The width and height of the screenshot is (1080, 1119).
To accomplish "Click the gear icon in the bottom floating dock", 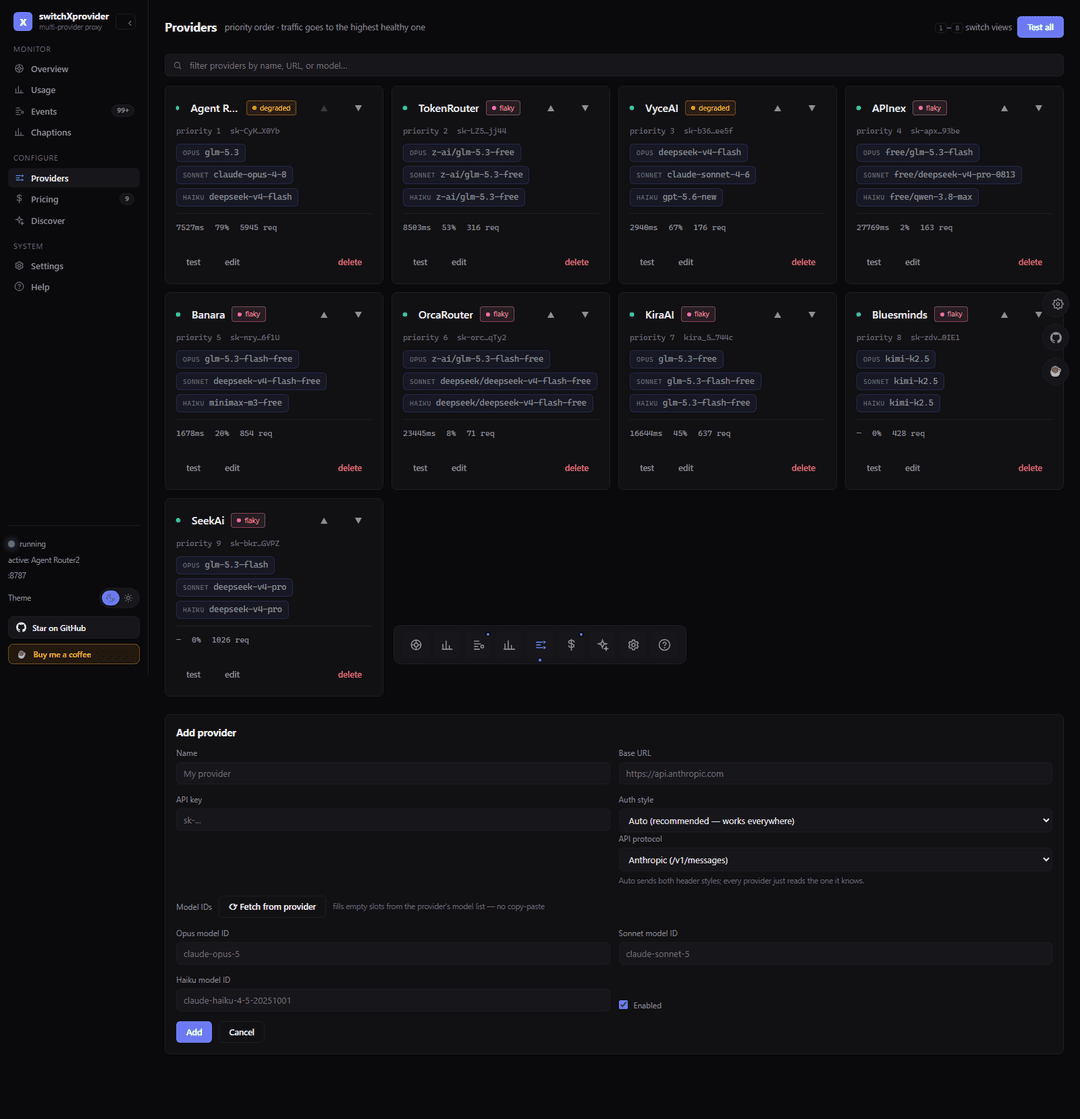I will tap(633, 645).
